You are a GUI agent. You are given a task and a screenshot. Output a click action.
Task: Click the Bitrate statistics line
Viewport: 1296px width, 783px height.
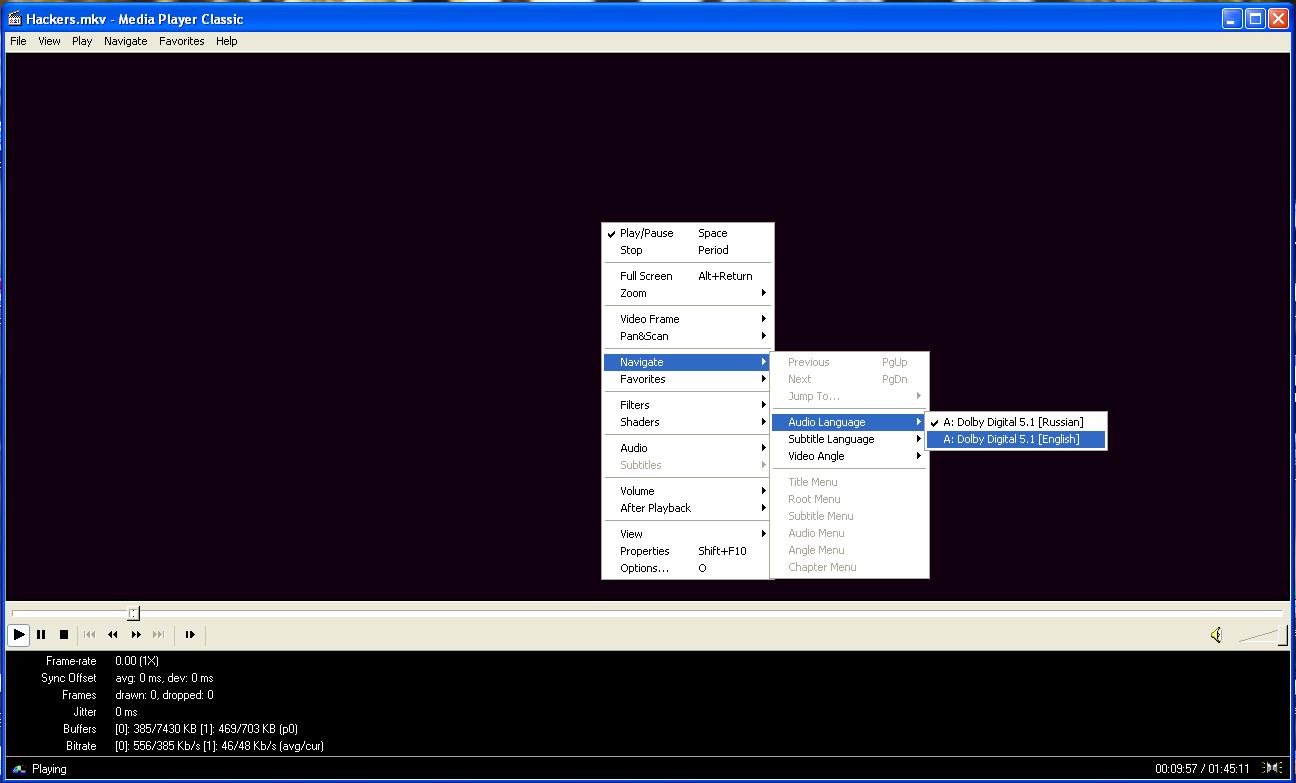[219, 746]
